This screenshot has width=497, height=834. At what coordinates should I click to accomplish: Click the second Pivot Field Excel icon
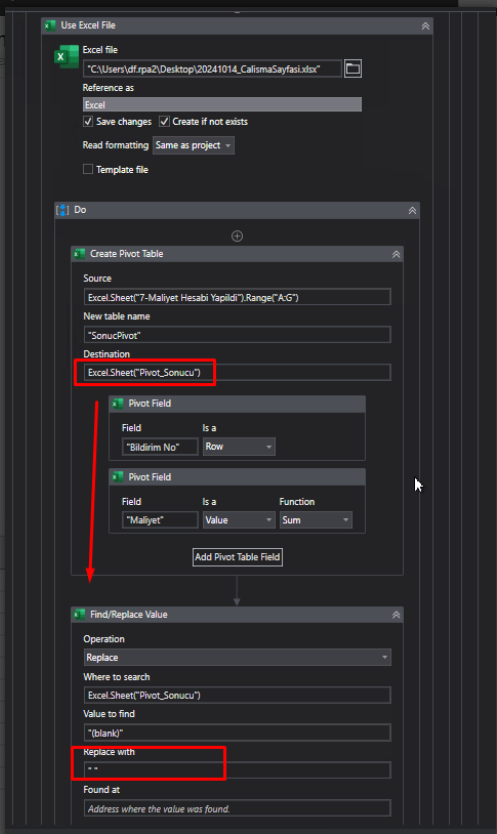tap(117, 477)
